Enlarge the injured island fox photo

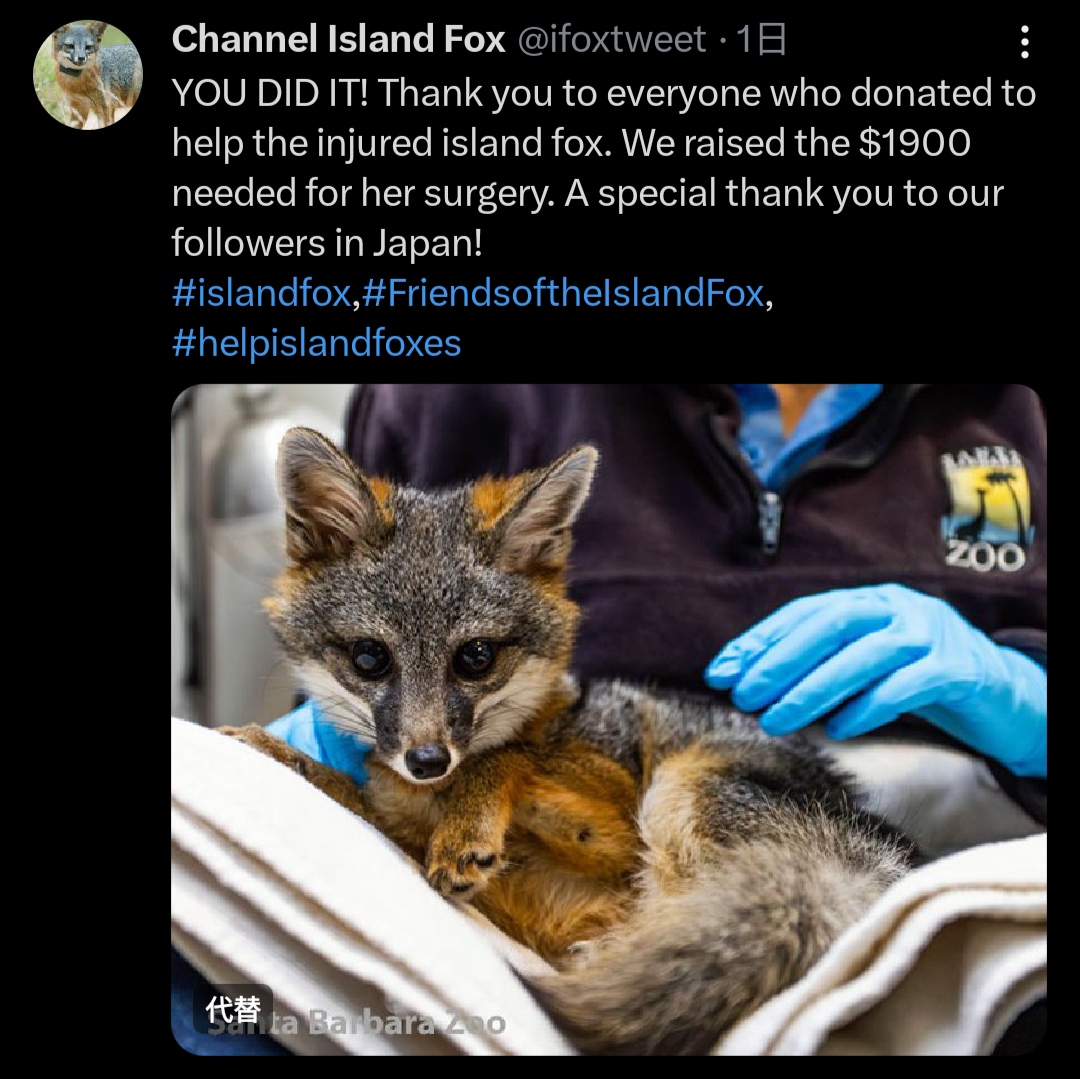(609, 720)
